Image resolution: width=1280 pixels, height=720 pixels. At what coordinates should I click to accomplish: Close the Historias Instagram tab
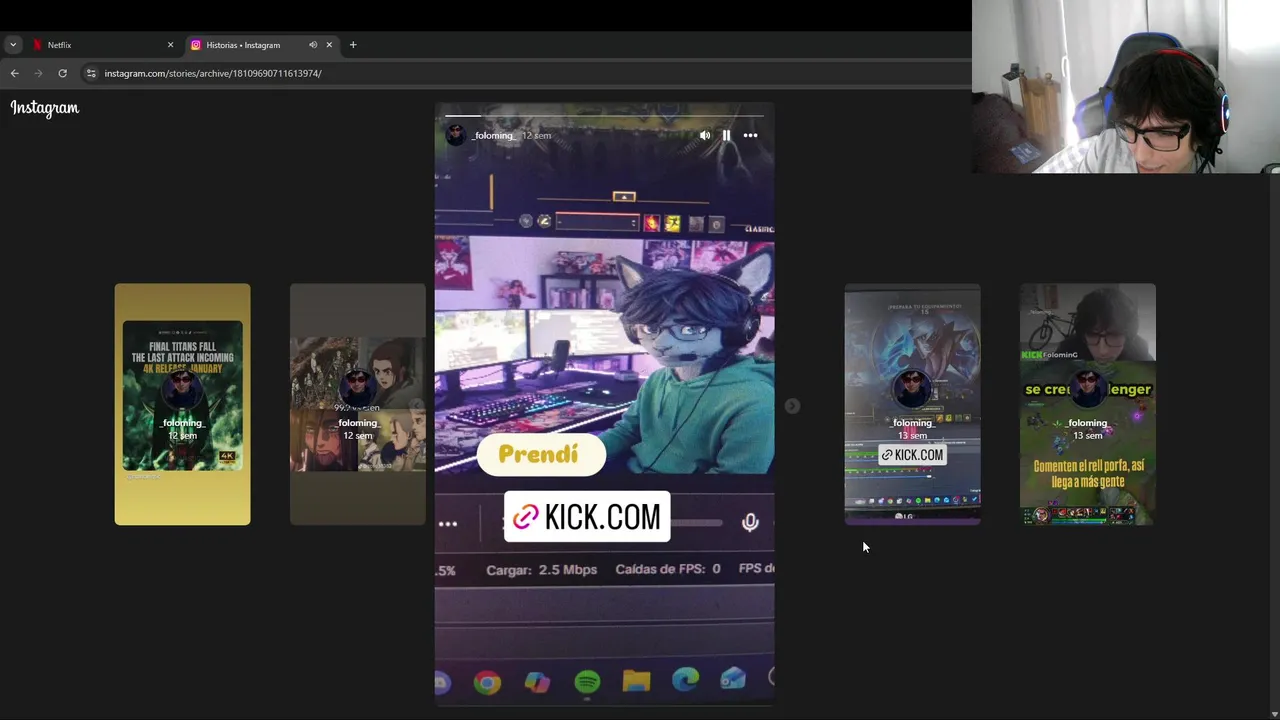(329, 45)
